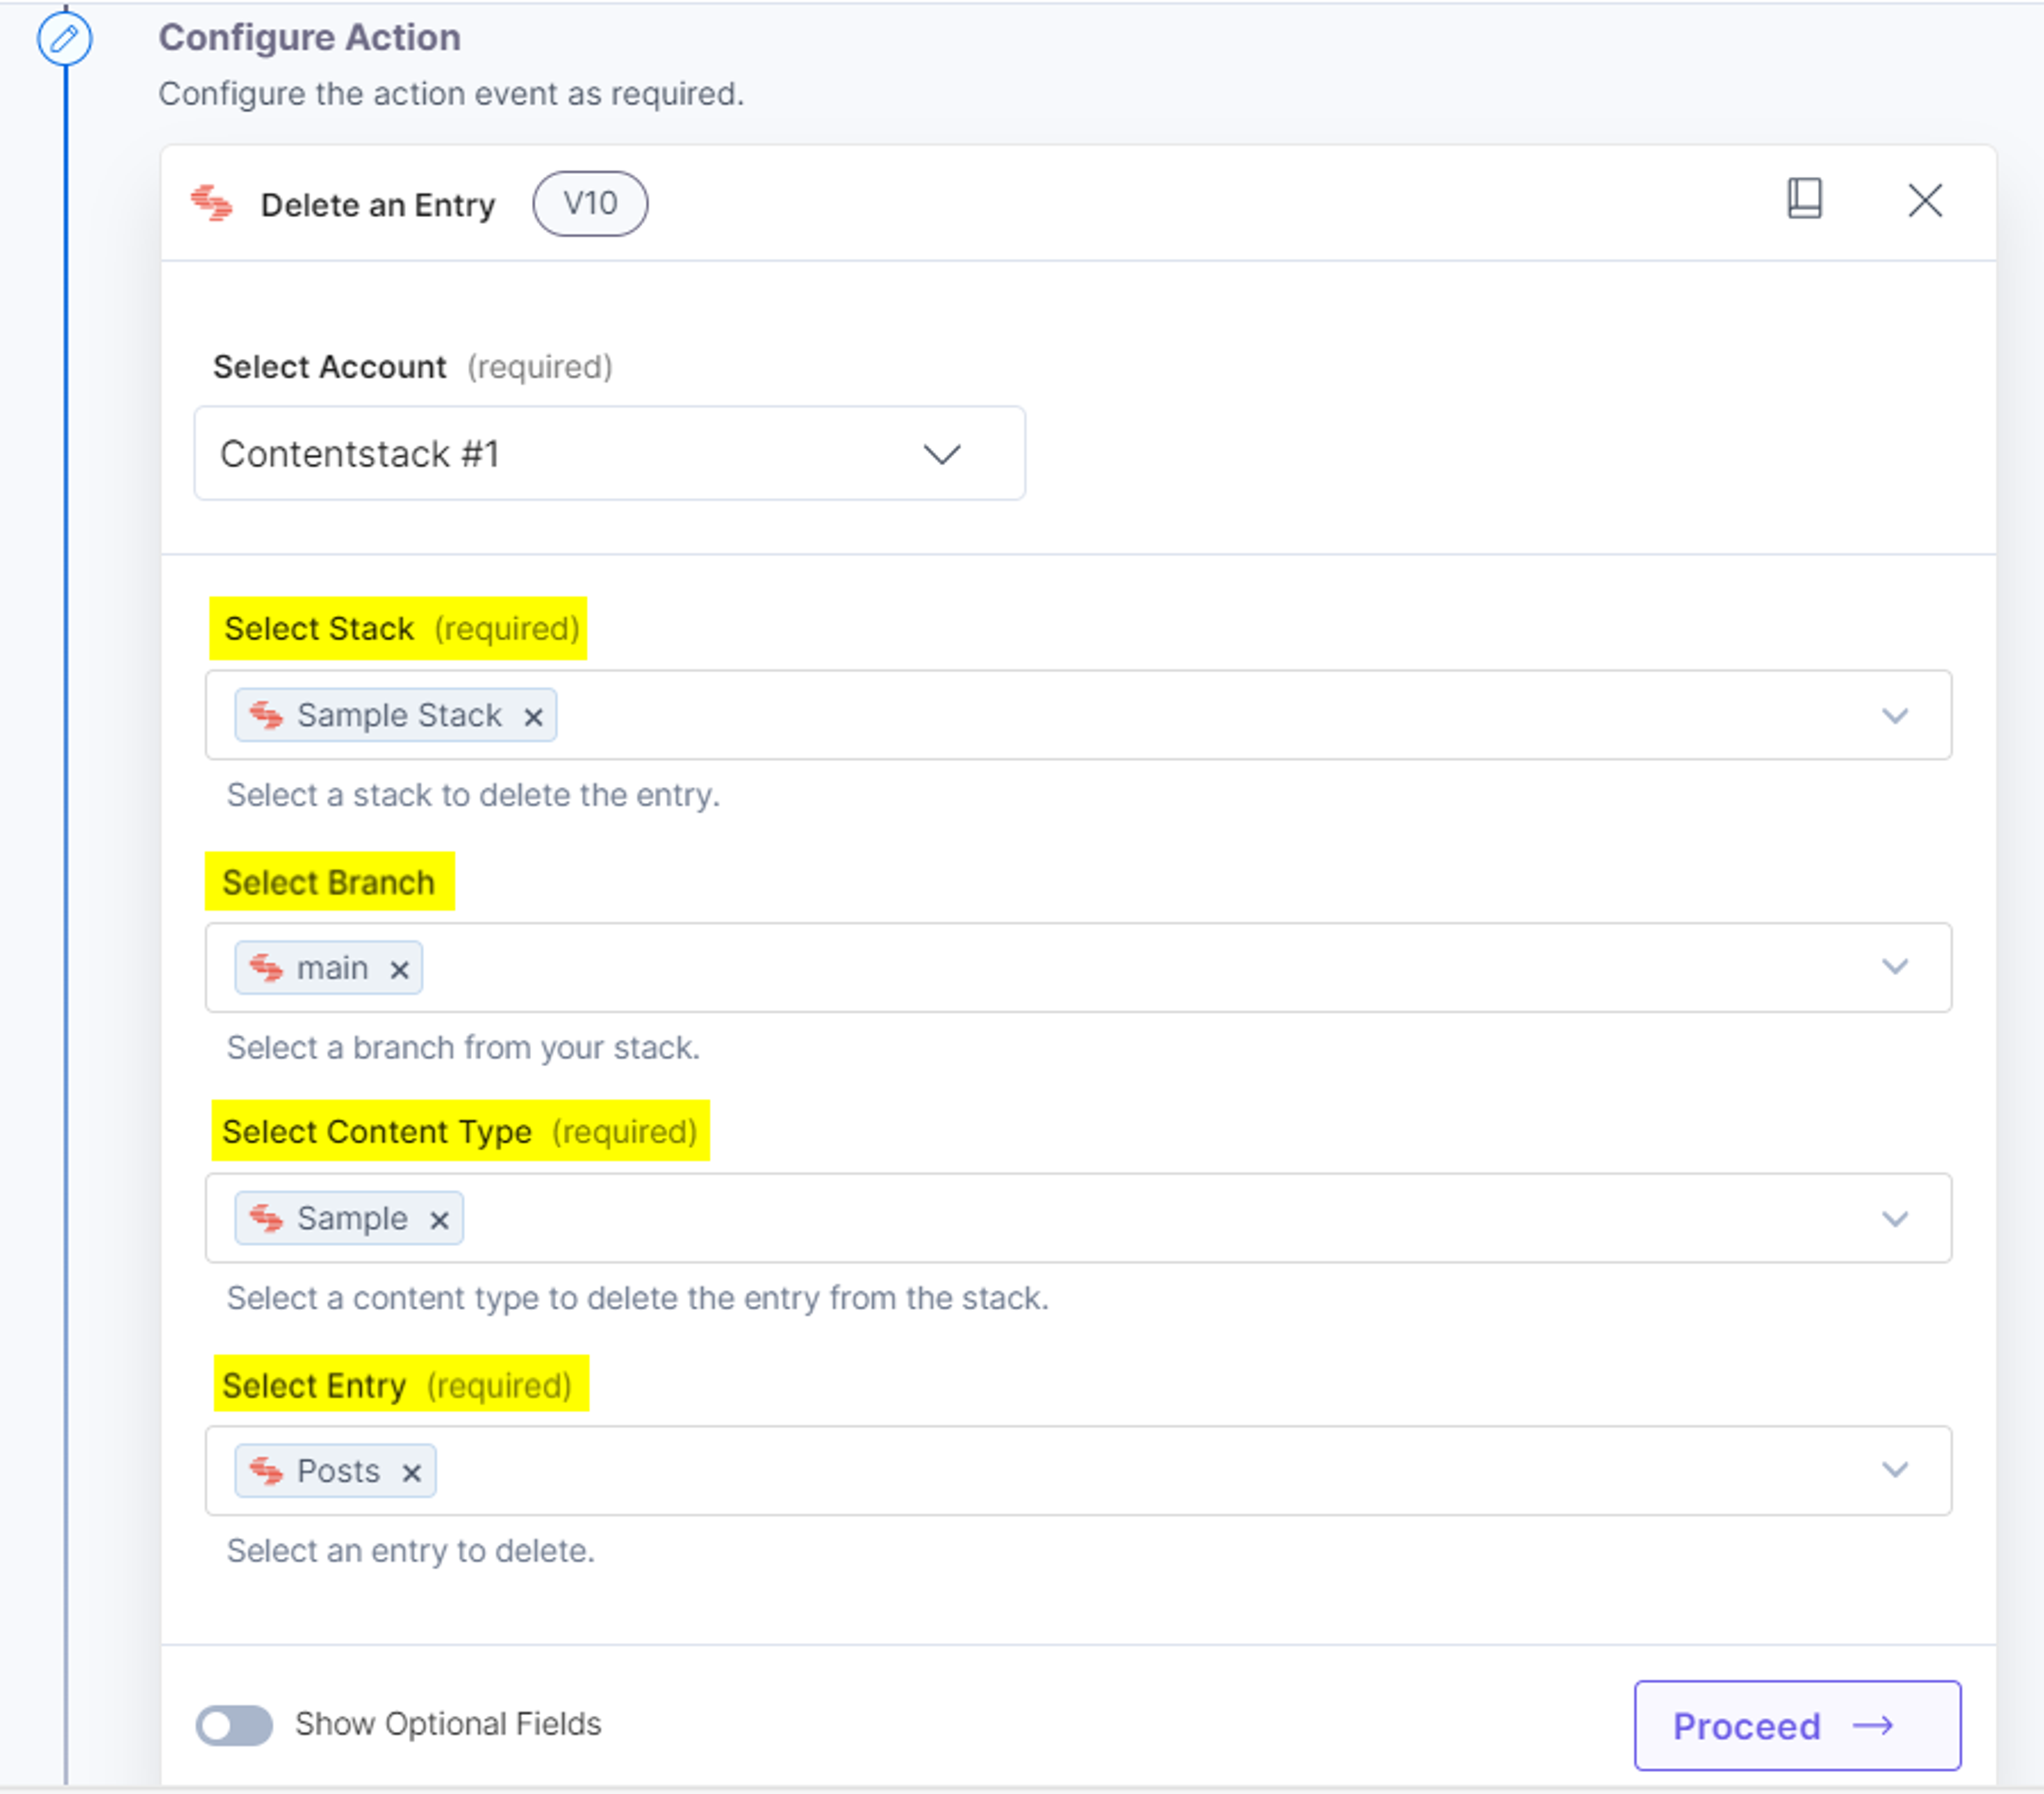Toggle Show Optional Fields switch
Viewport: 2044px width, 1794px height.
tap(234, 1725)
